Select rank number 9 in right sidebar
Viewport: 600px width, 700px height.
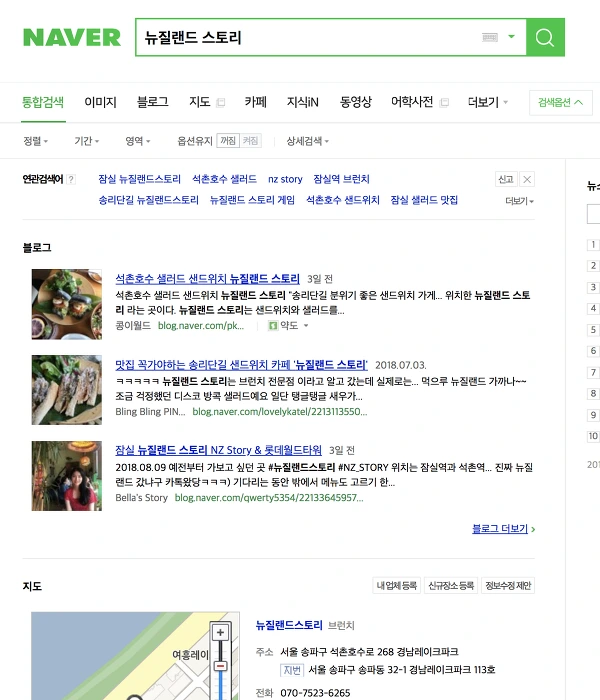pyautogui.click(x=593, y=415)
